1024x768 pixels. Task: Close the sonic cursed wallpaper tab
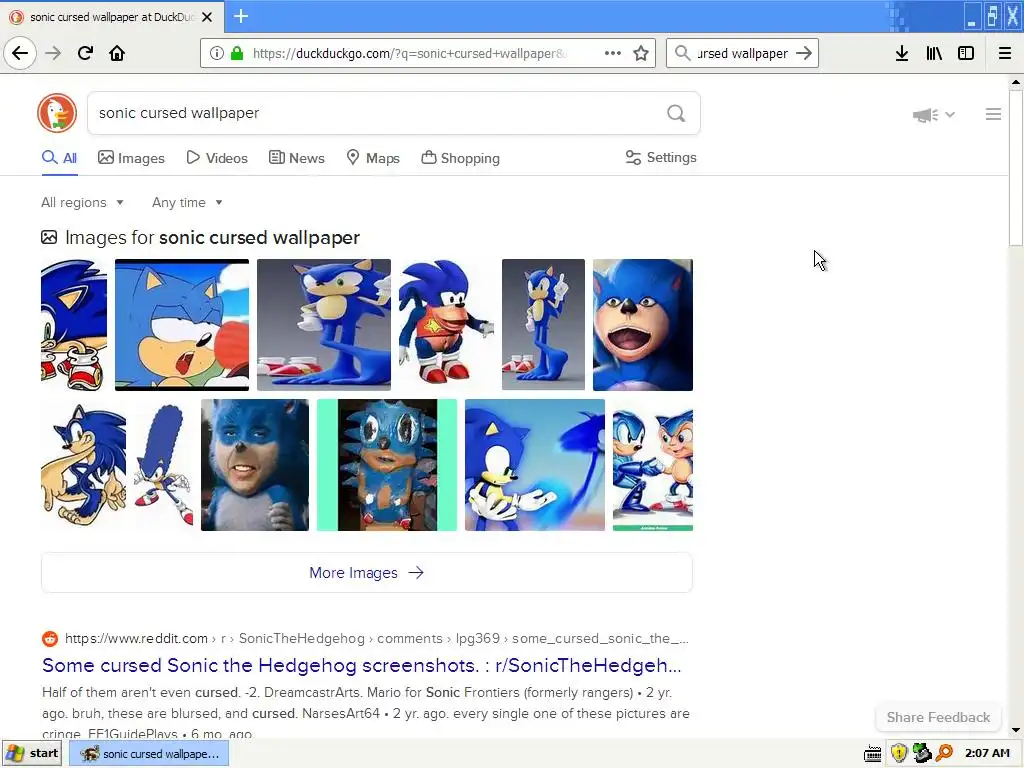point(207,17)
